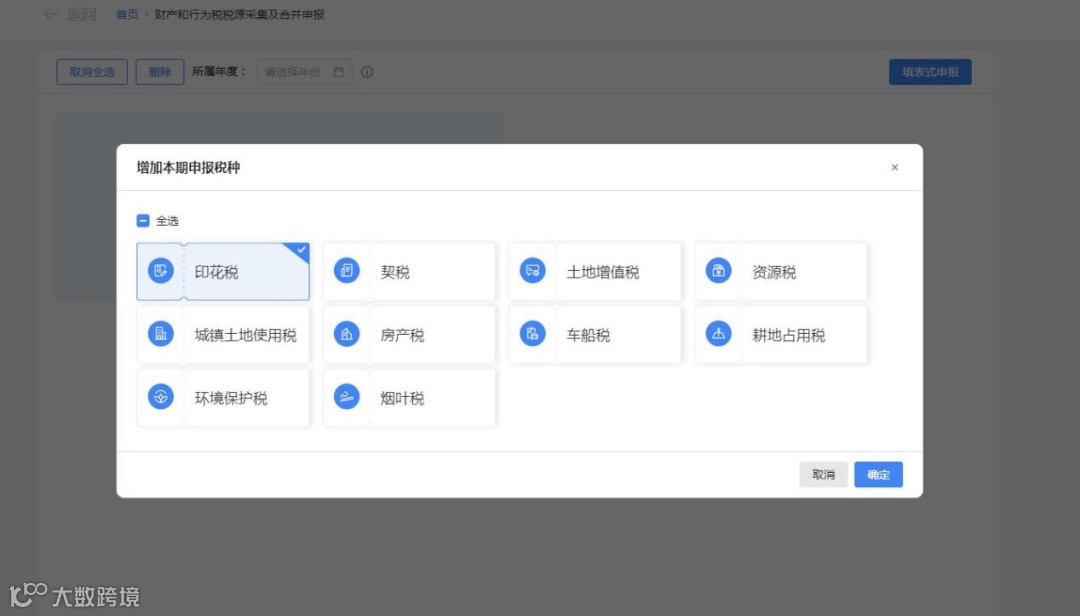The height and width of the screenshot is (616, 1080).
Task: Click the back arrow next to 返回
Action: pos(50,14)
